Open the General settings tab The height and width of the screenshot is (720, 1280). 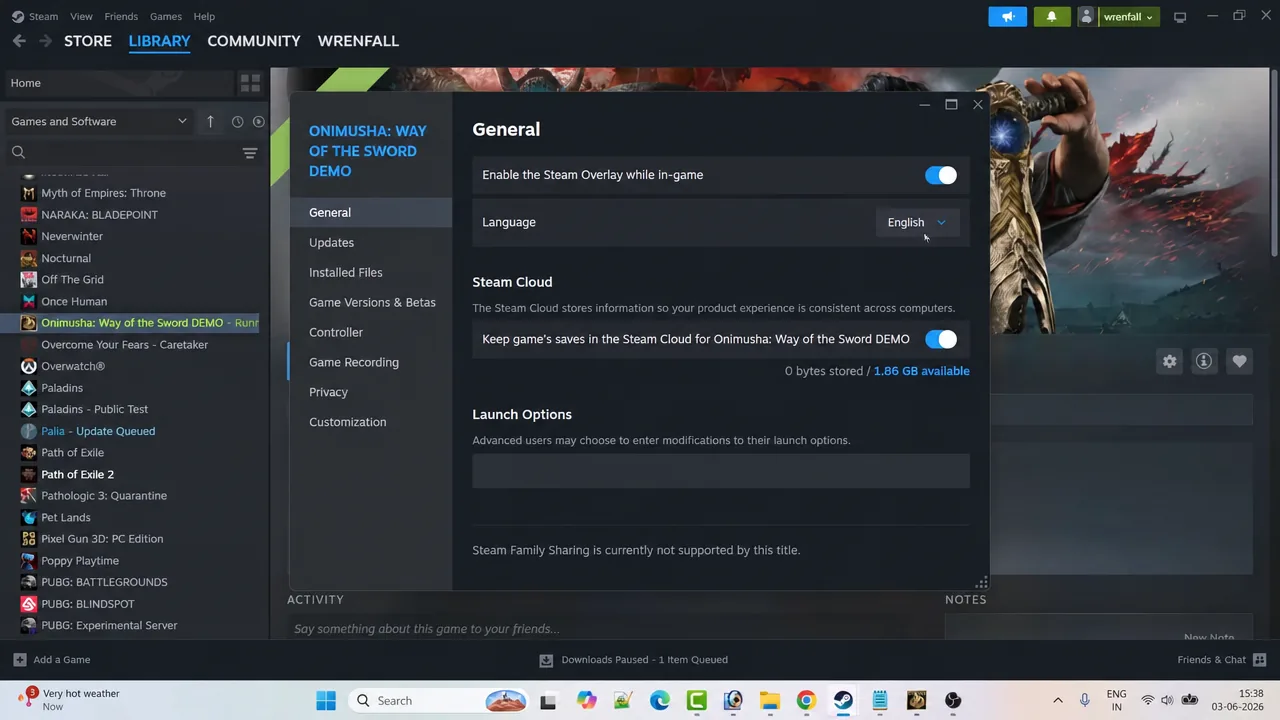click(x=370, y=212)
